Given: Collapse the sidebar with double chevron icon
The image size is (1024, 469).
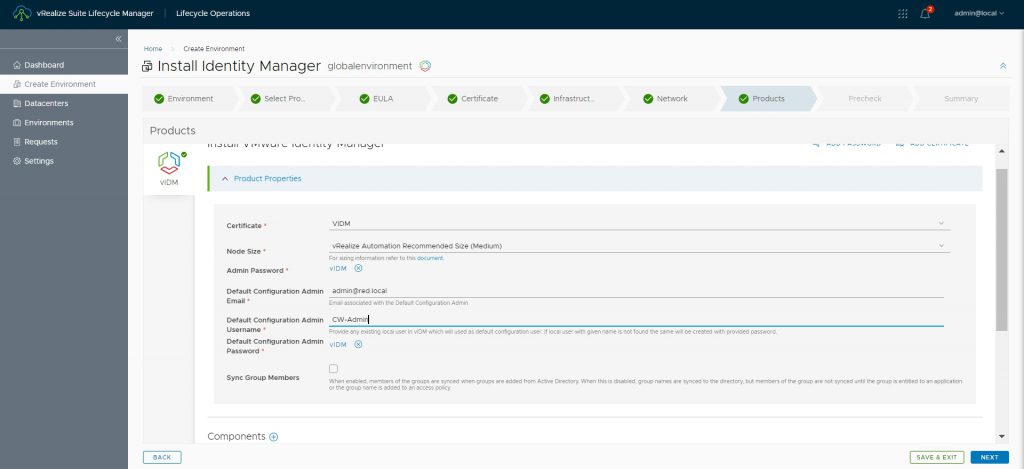Looking at the screenshot, I should (x=118, y=39).
